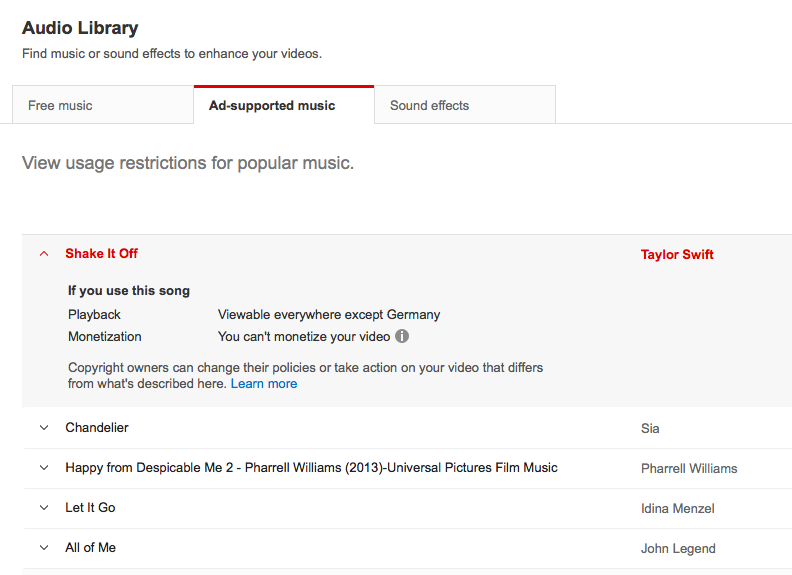Switch to the Free music tab

pyautogui.click(x=60, y=106)
